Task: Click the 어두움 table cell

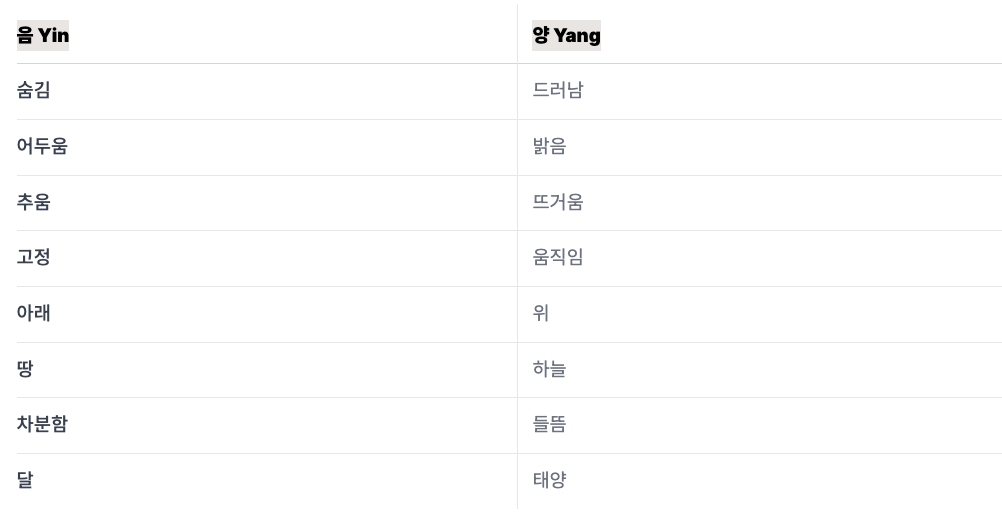Action: coord(266,147)
